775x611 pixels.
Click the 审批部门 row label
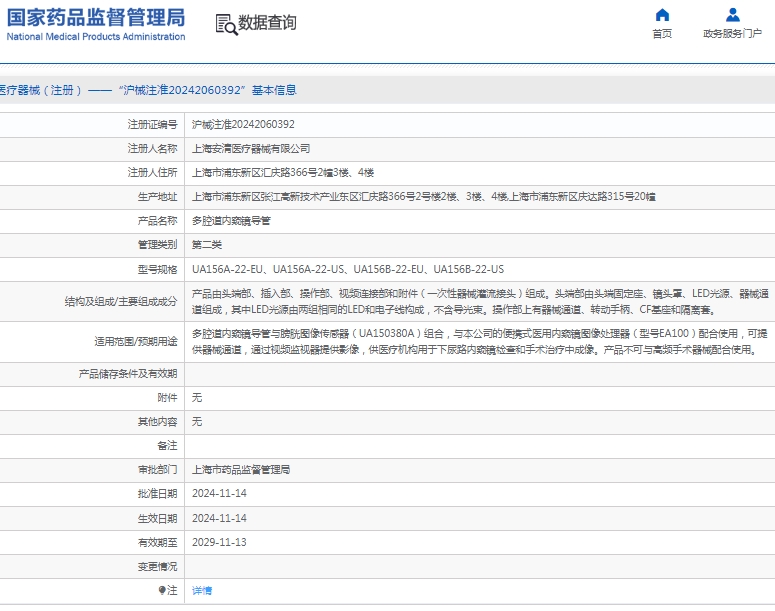coord(157,470)
